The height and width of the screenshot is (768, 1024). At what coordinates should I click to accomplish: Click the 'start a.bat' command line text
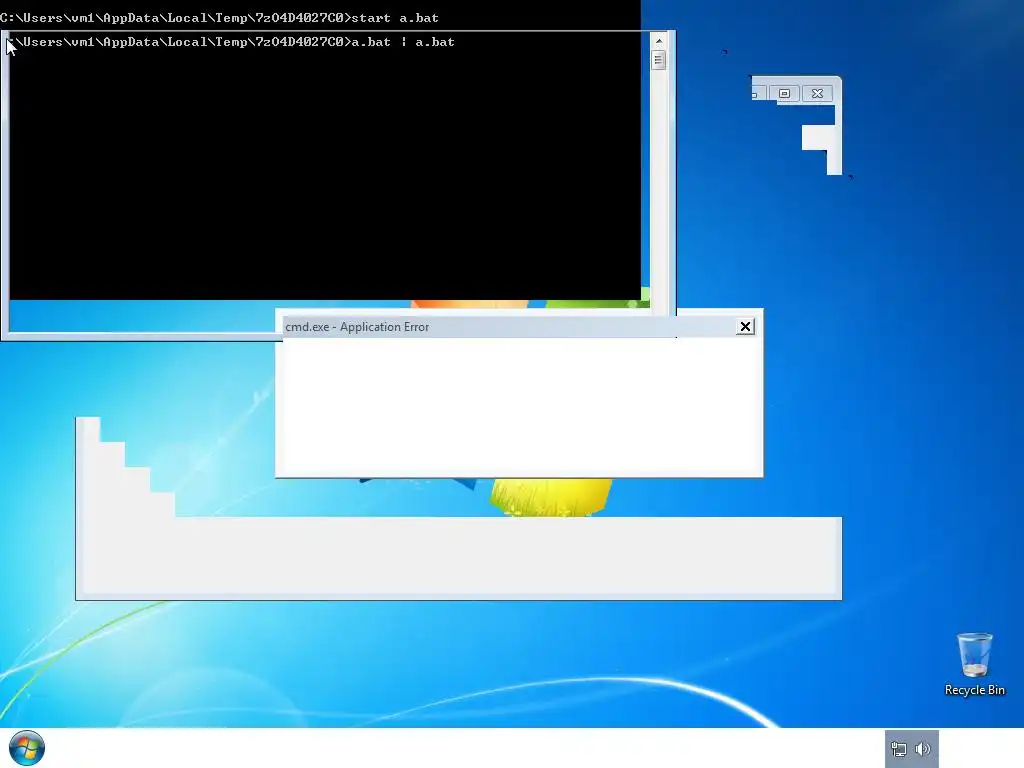tap(395, 18)
